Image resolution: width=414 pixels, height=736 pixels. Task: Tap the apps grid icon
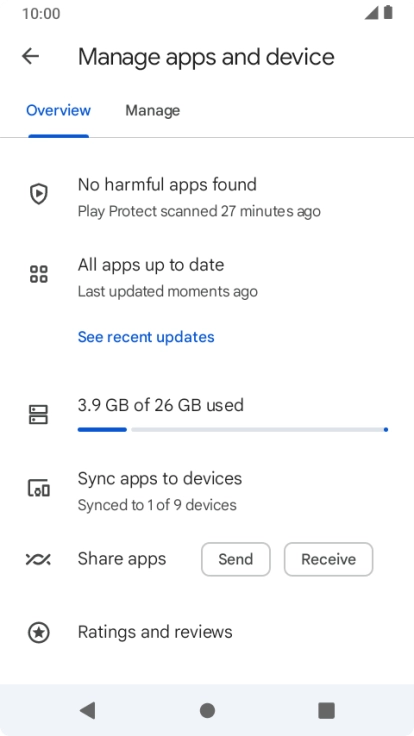pos(38,274)
